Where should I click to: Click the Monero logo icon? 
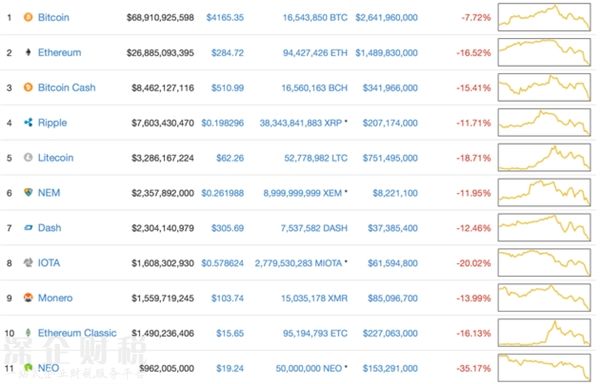[28, 298]
